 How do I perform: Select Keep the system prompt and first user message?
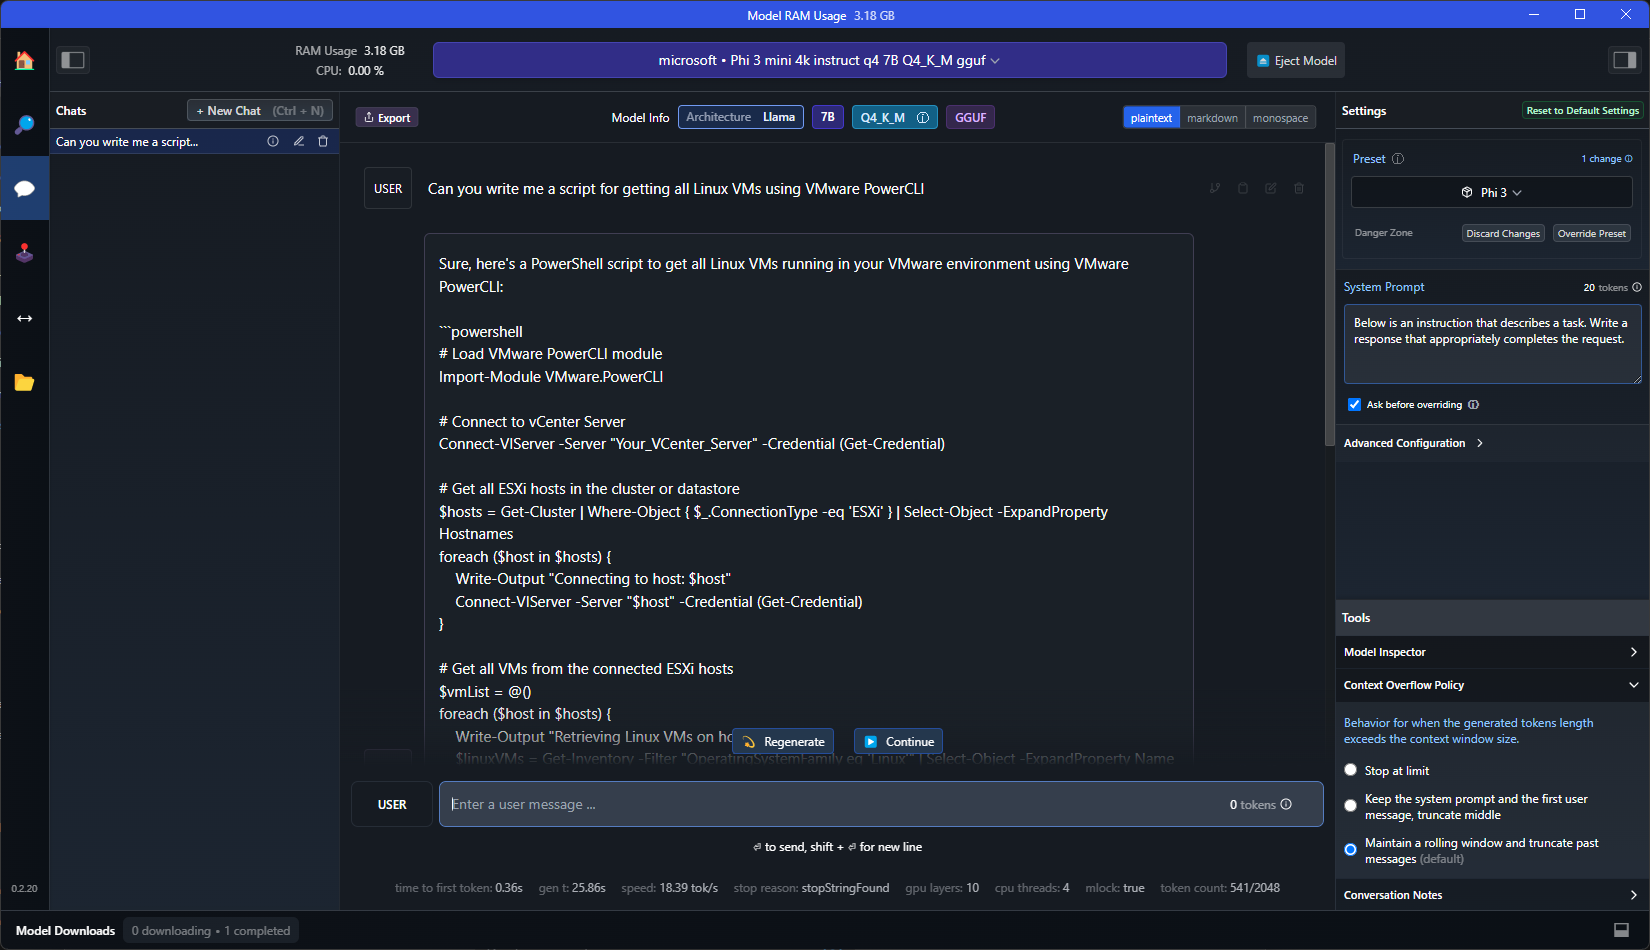(x=1351, y=806)
